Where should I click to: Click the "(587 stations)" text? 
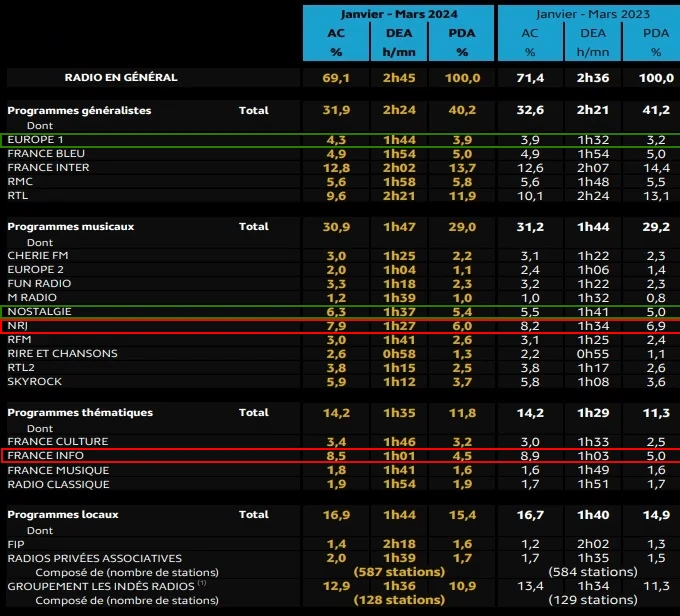399,572
